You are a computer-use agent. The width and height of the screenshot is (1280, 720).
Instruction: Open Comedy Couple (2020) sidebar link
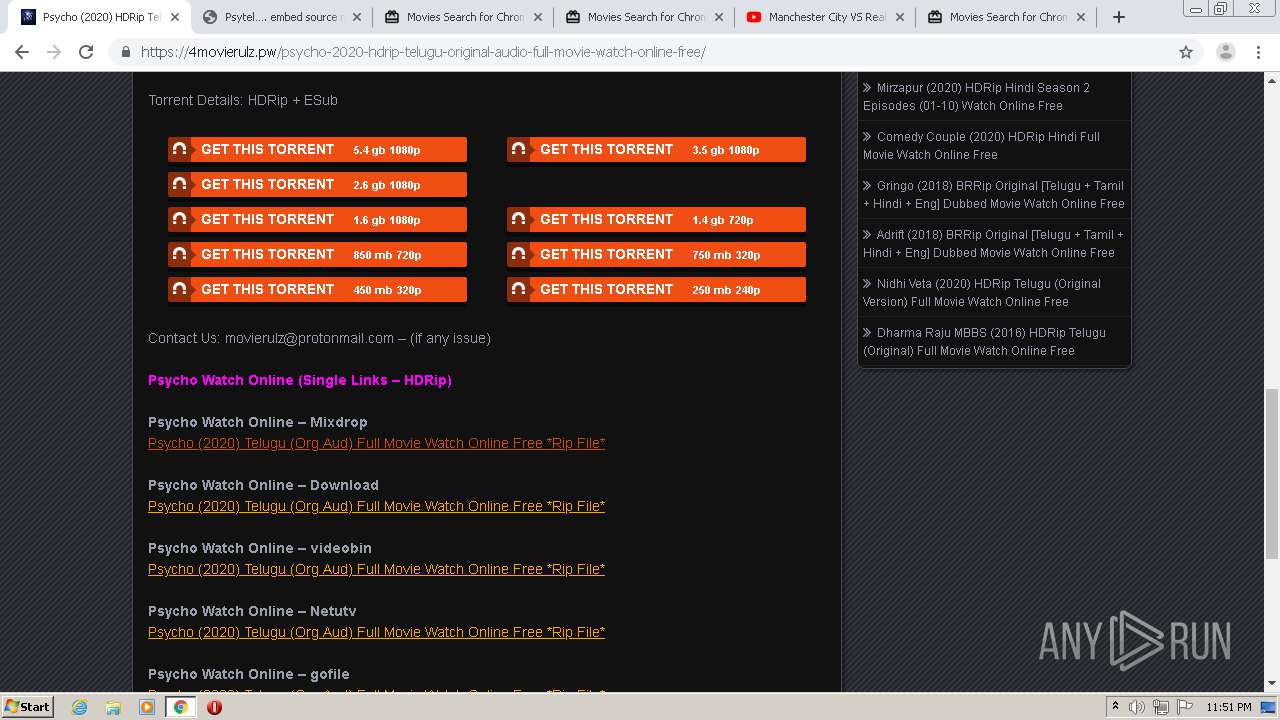[x=981, y=146]
